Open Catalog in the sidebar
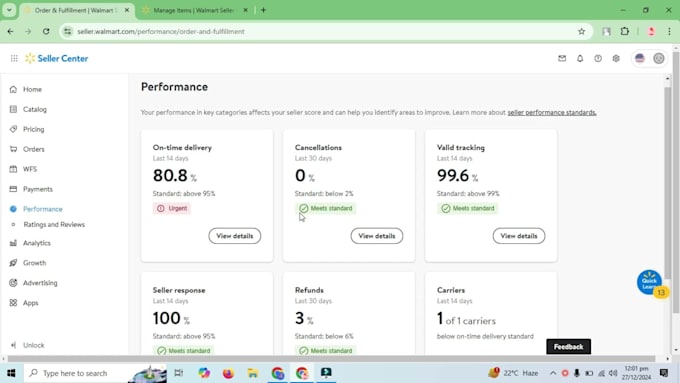Viewport: 680px width, 383px height. tap(35, 109)
